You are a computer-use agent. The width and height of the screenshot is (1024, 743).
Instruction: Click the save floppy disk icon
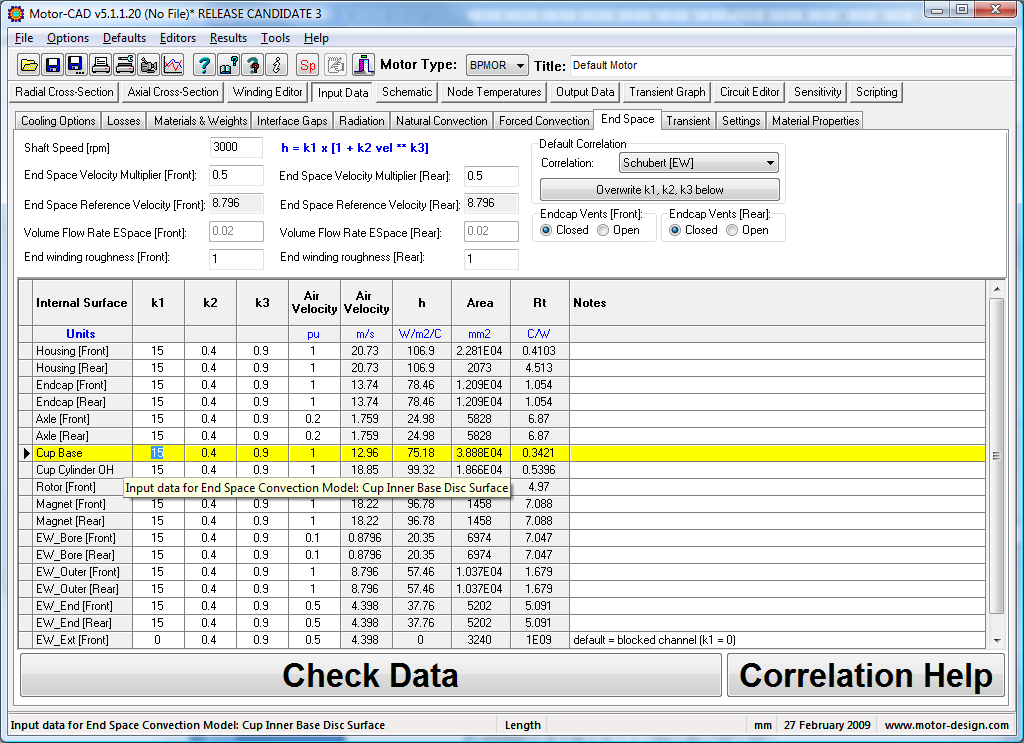tap(53, 65)
